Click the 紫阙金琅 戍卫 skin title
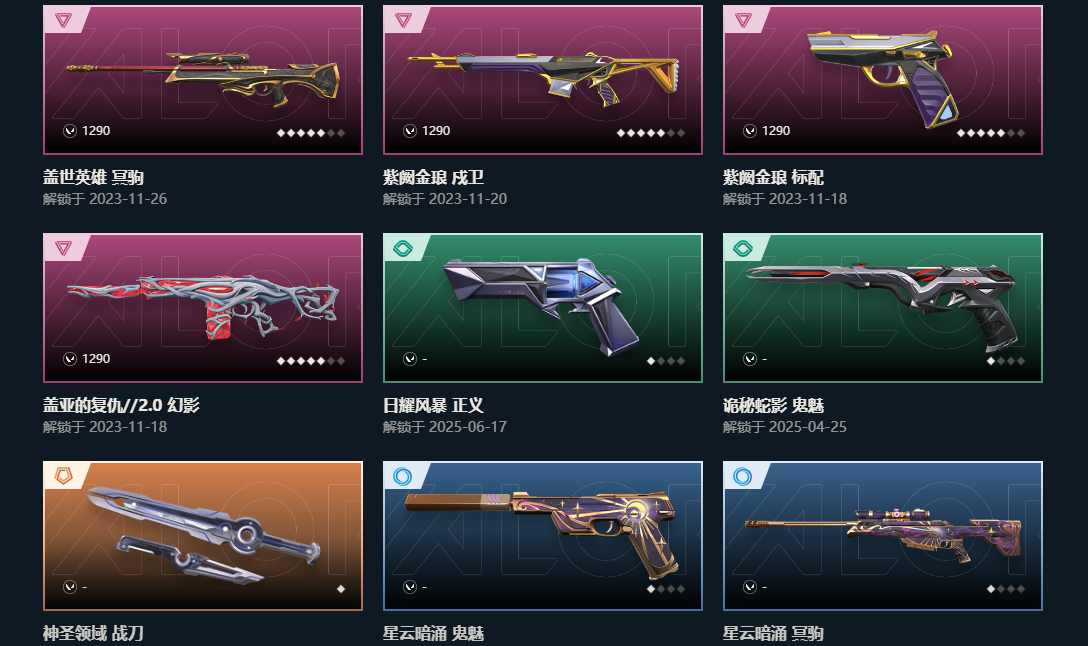 pos(434,178)
